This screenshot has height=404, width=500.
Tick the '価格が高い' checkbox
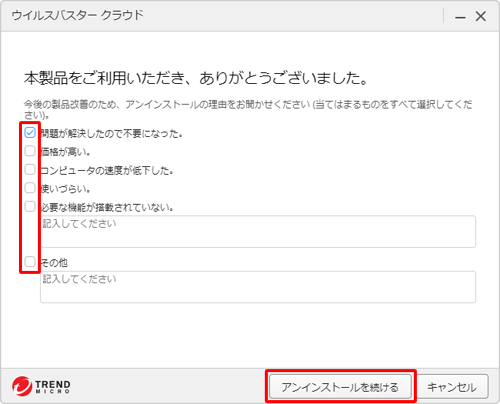30,151
